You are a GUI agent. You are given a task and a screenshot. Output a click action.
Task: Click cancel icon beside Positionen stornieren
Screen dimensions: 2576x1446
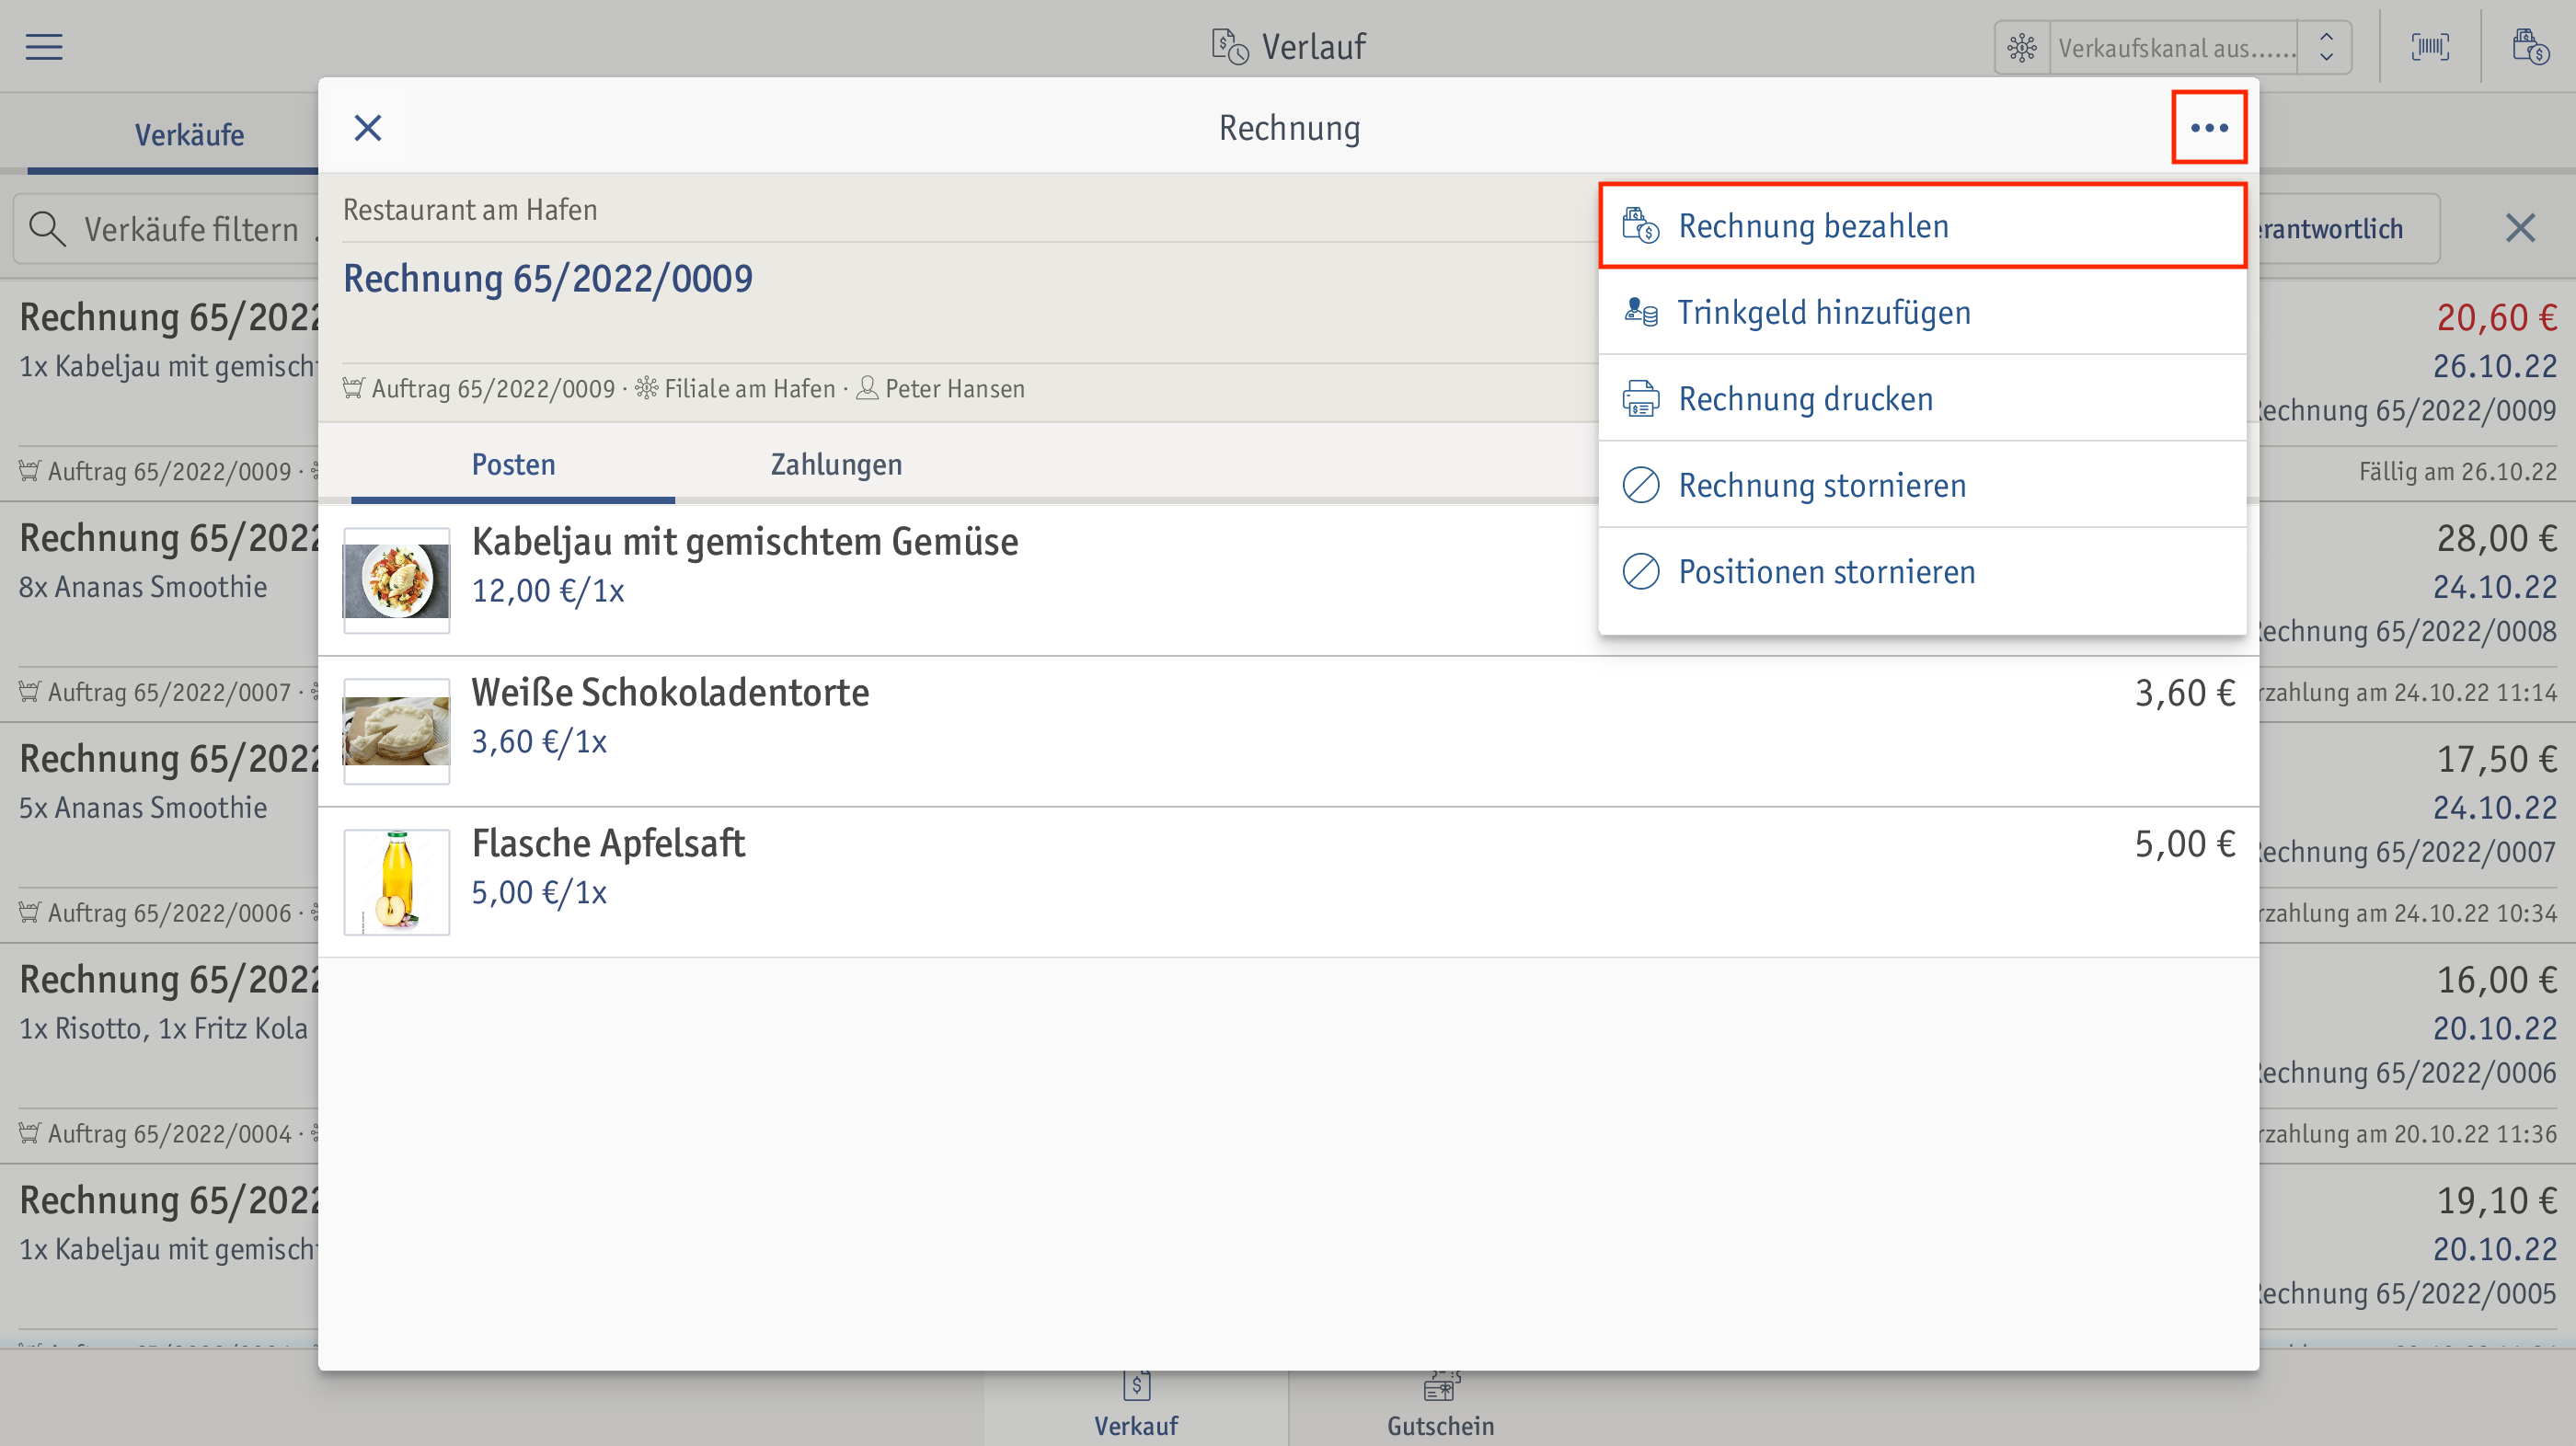tap(1641, 572)
